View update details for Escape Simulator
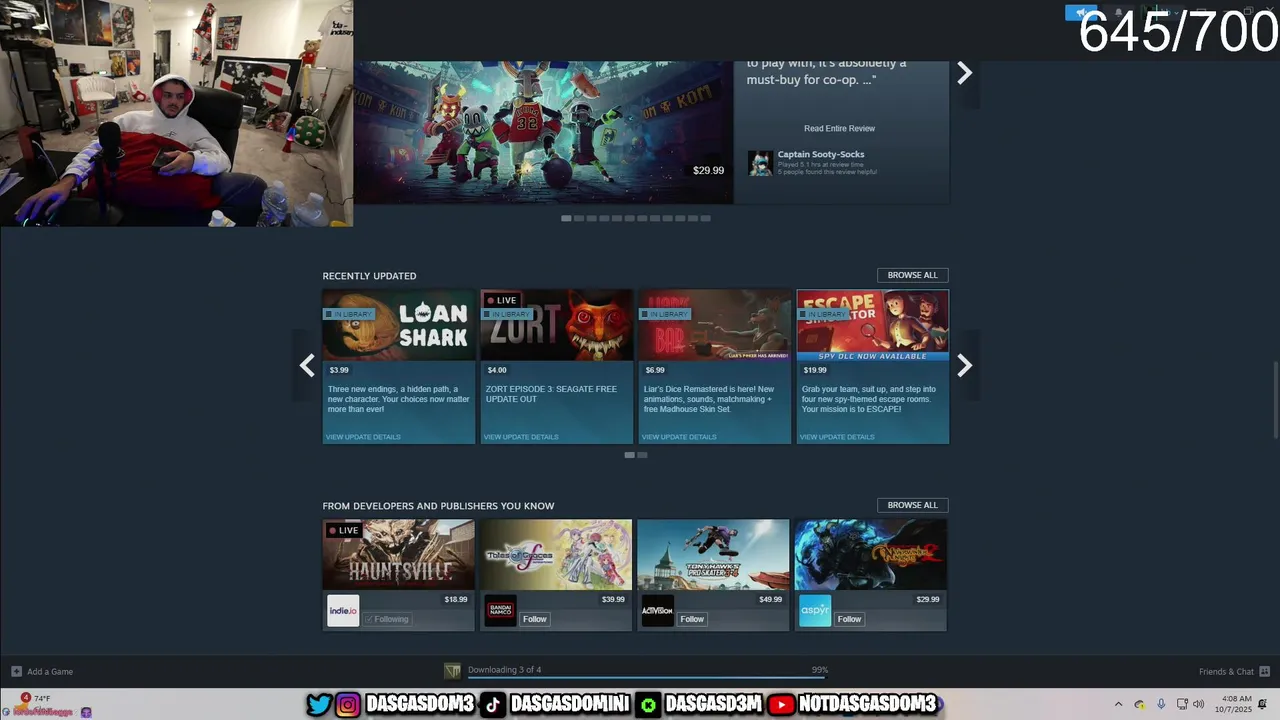The height and width of the screenshot is (720, 1280). click(x=837, y=437)
